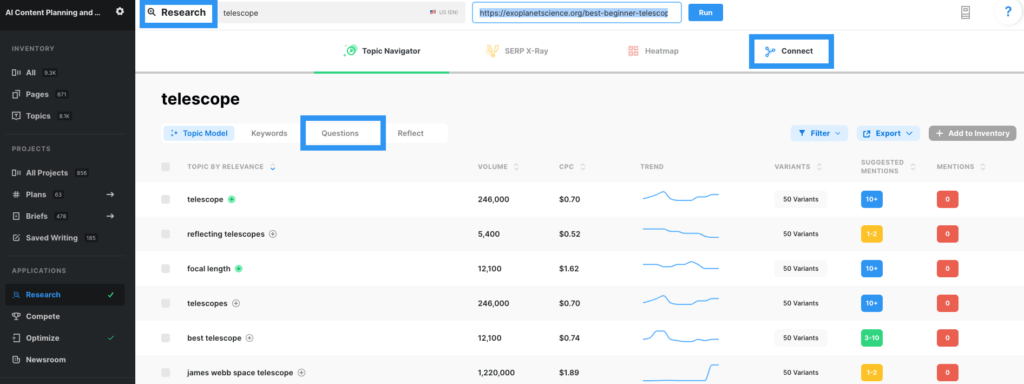This screenshot has width=1024, height=384.
Task: Check the james webb space telescope checkbox
Action: coord(165,372)
